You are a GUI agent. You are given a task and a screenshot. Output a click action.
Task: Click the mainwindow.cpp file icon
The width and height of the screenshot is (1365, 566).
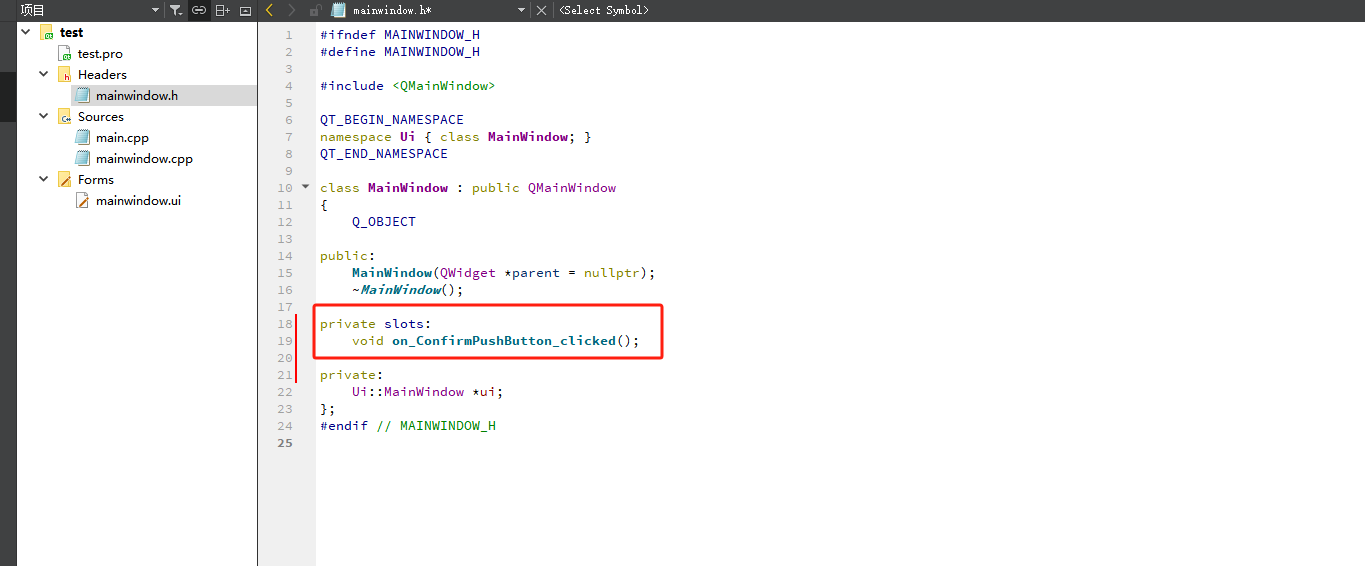pyautogui.click(x=83, y=158)
